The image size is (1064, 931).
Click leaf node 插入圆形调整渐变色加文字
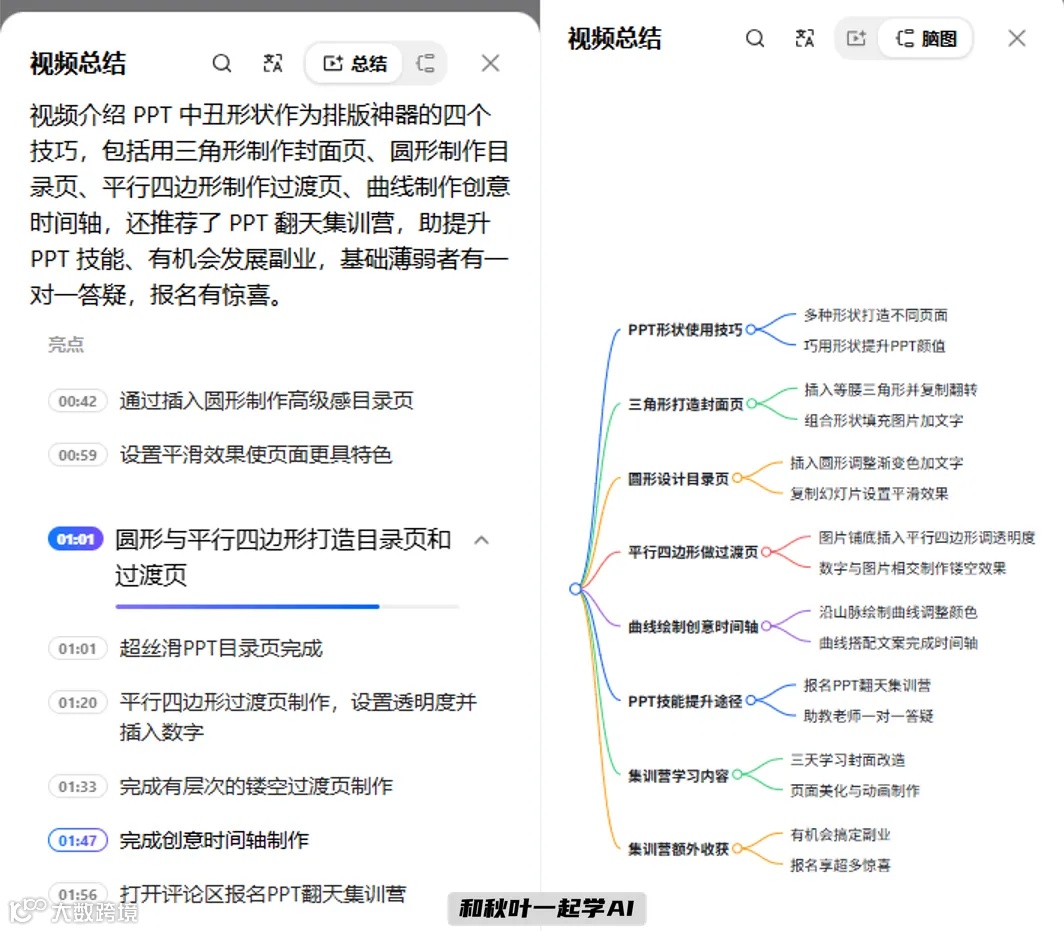(876, 463)
